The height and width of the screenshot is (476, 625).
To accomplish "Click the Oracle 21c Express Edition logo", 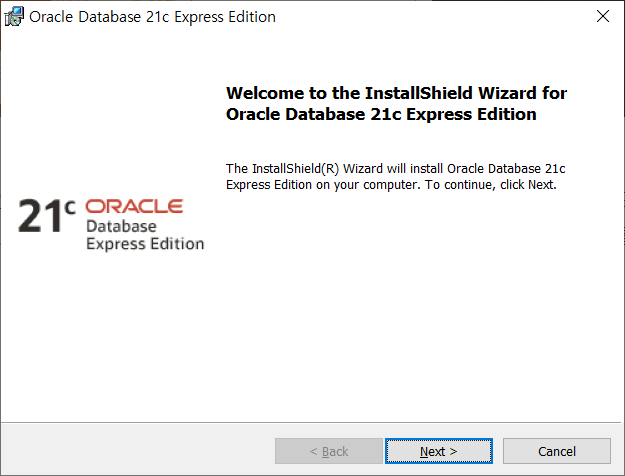I will [111, 224].
